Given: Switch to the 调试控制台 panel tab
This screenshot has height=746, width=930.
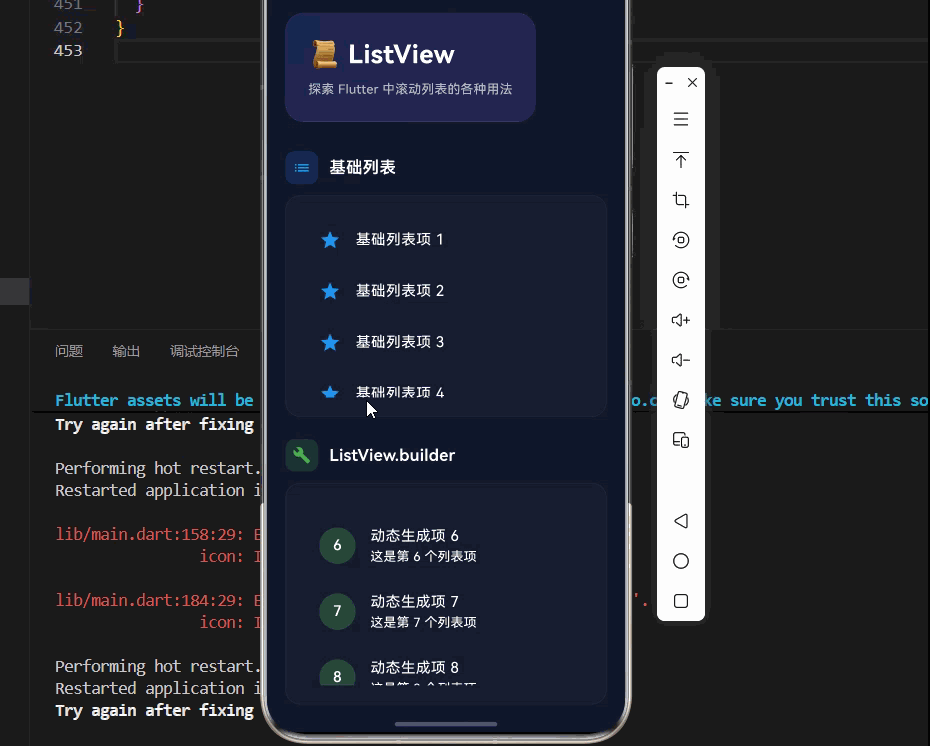Looking at the screenshot, I should coord(204,351).
